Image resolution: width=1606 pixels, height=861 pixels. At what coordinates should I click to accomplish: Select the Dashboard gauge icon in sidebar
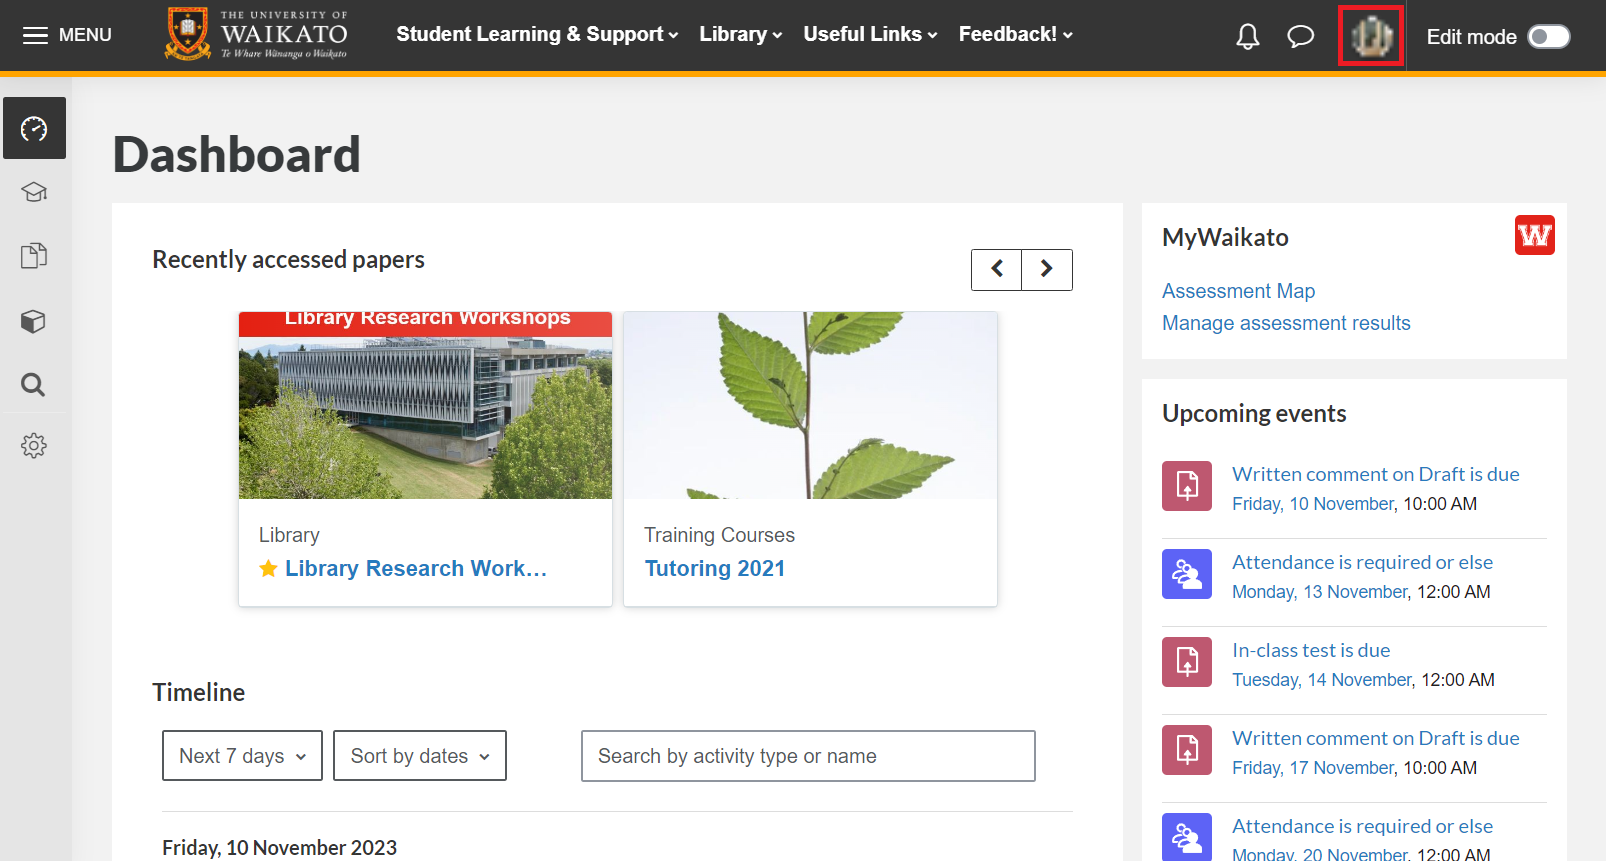point(34,128)
